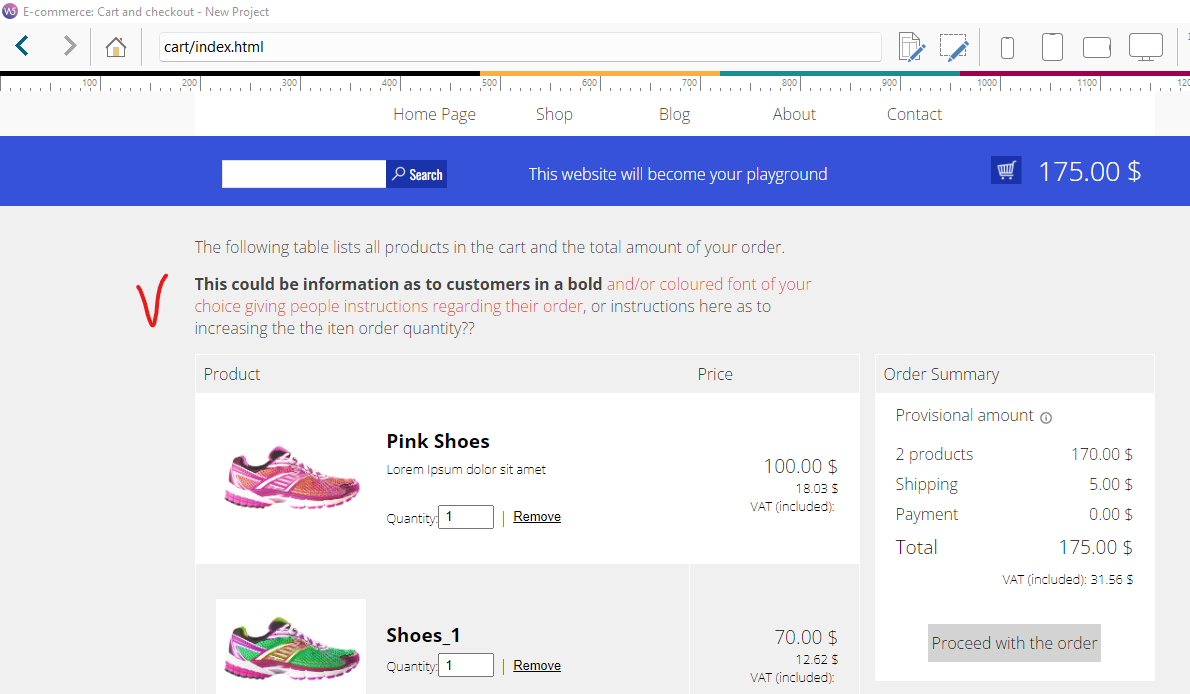Remove Pink Shoes from the cart
Image resolution: width=1190 pixels, height=694 pixels.
click(x=537, y=517)
